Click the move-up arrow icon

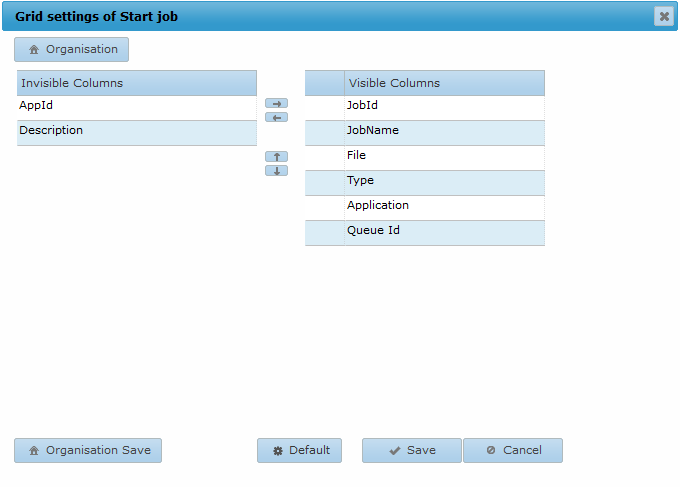coord(276,156)
